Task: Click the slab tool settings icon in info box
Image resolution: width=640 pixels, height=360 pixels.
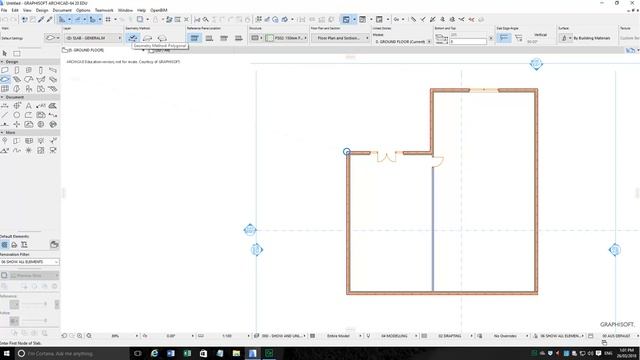Action: (51, 38)
